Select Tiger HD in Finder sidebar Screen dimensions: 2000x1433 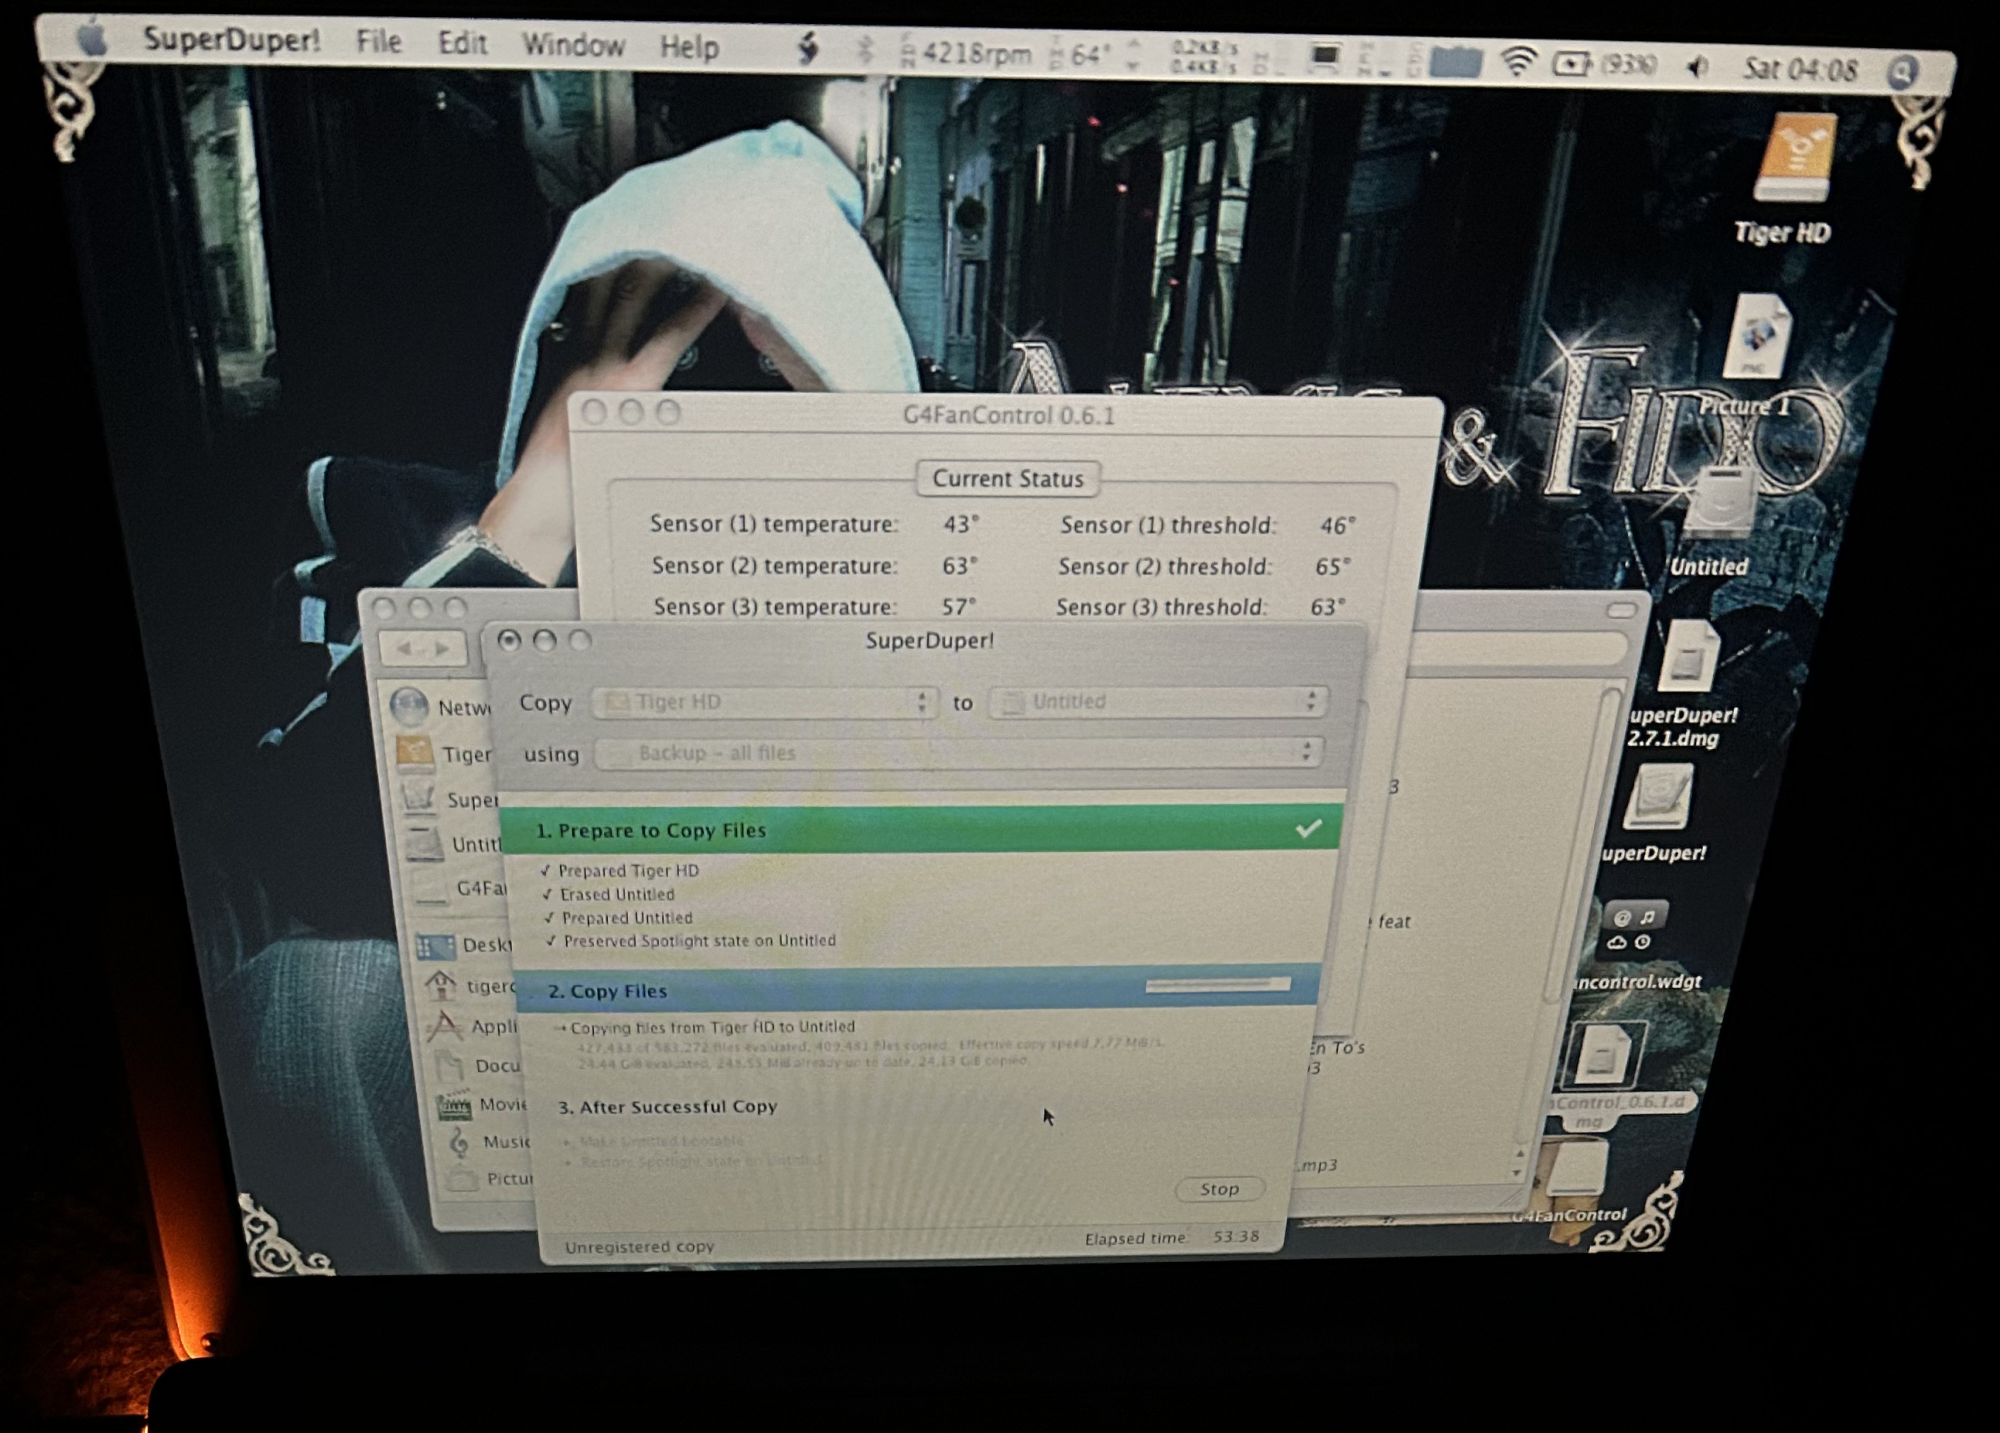coord(444,753)
